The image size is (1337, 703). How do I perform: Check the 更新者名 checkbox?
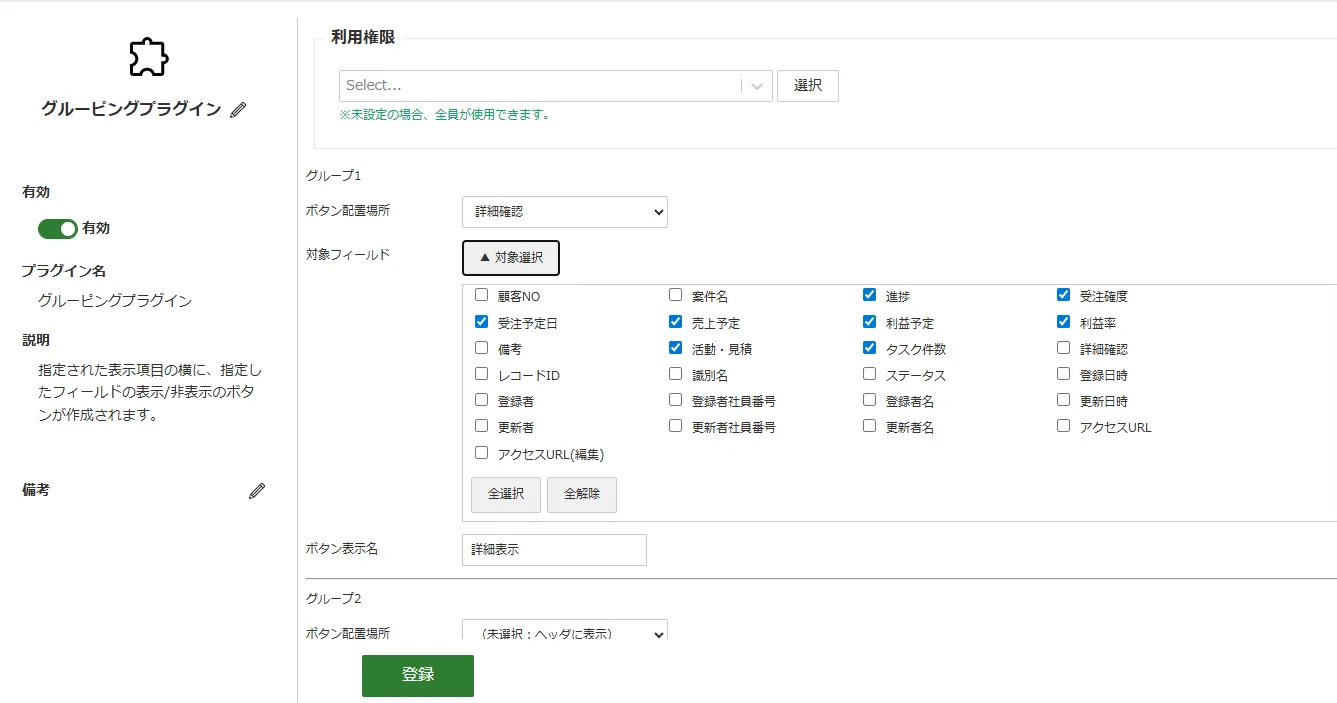pyautogui.click(x=869, y=426)
